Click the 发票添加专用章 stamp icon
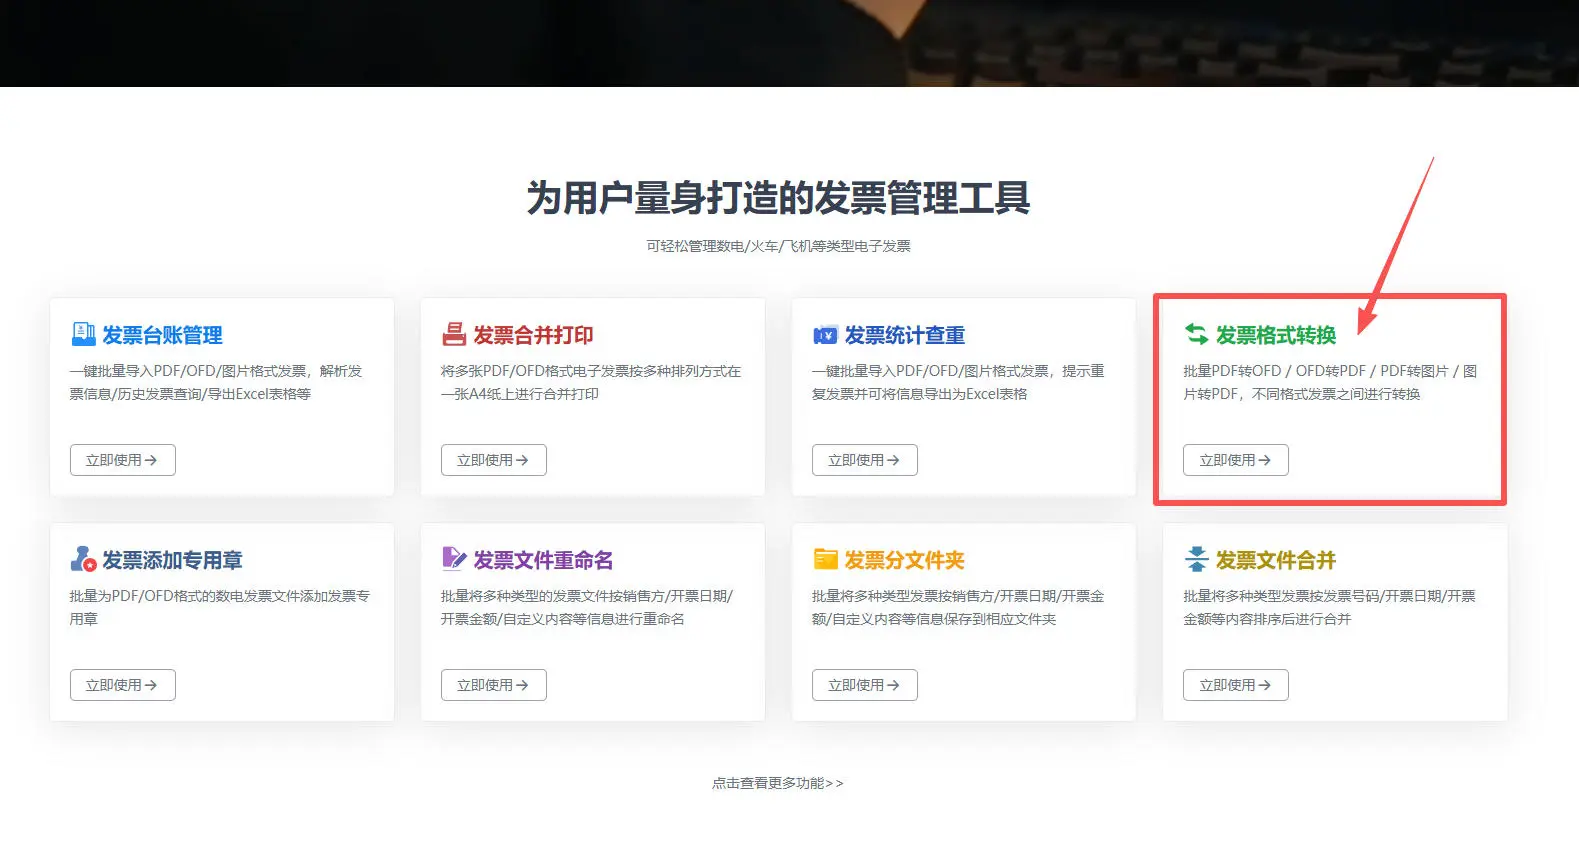The width and height of the screenshot is (1579, 864). 83,559
